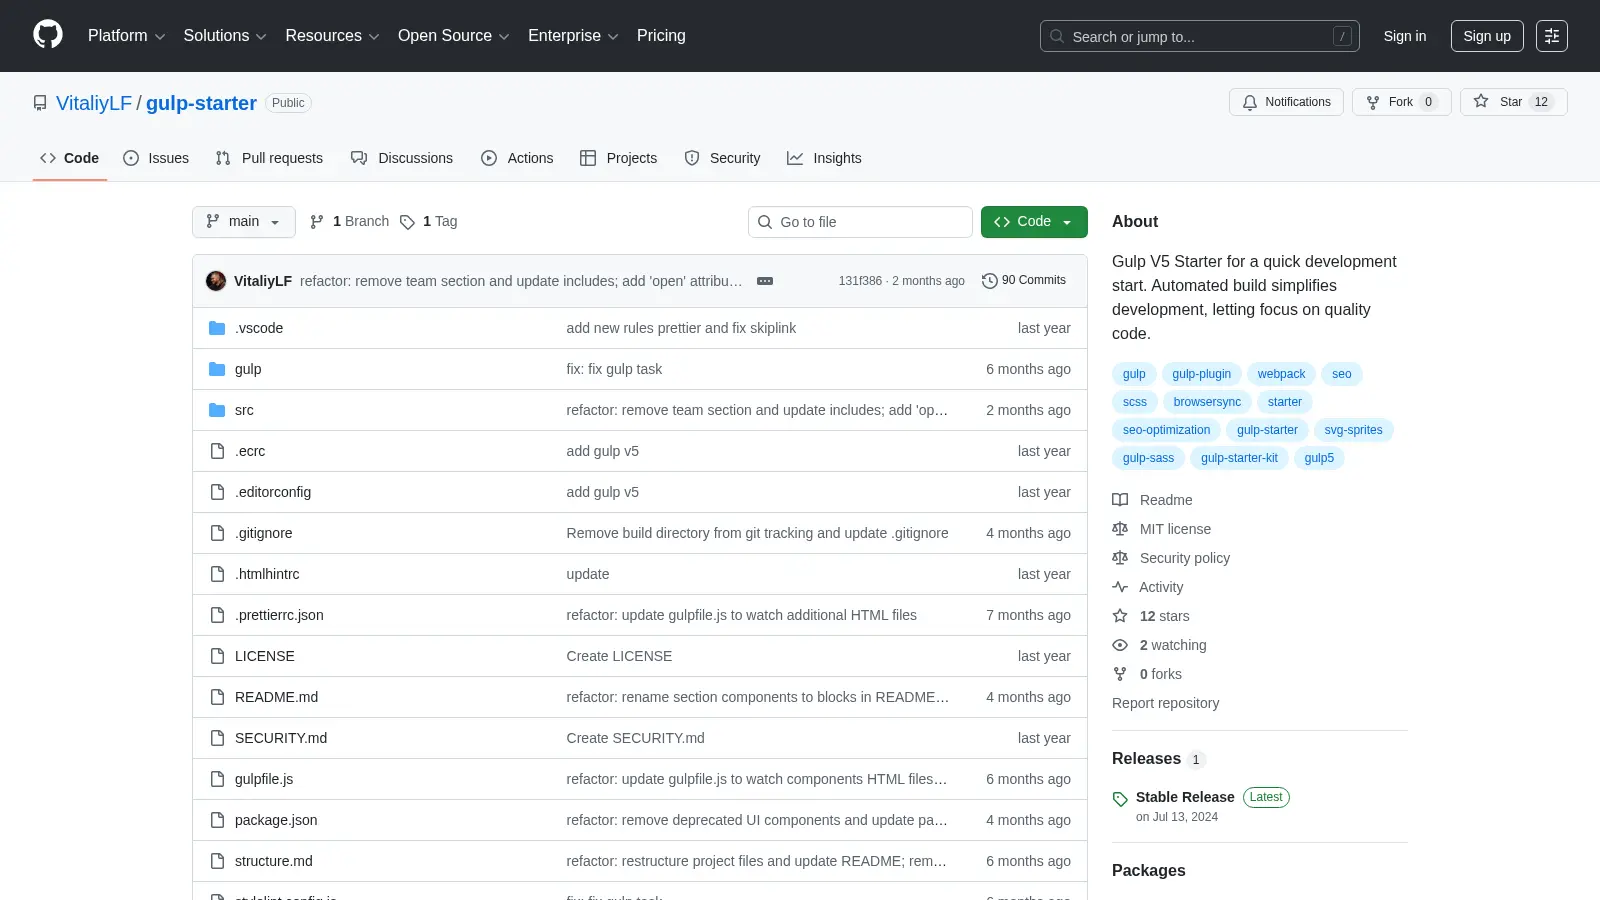Click the pulse icon beside Activity
Image resolution: width=1600 pixels, height=900 pixels.
[1120, 587]
